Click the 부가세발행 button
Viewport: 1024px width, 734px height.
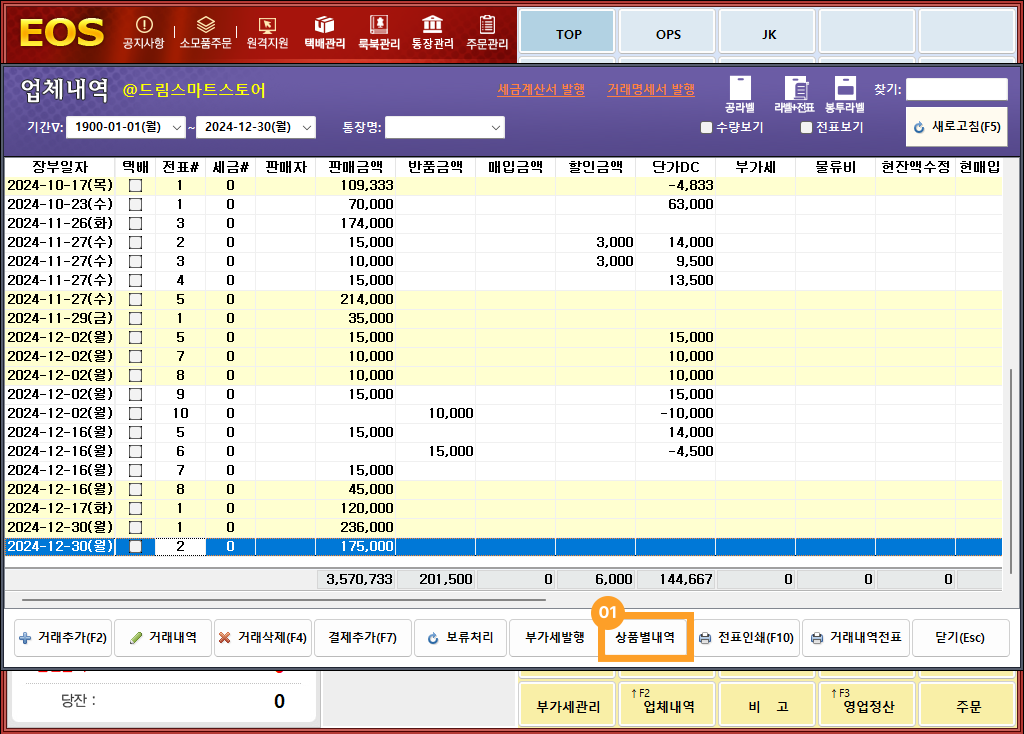point(555,638)
